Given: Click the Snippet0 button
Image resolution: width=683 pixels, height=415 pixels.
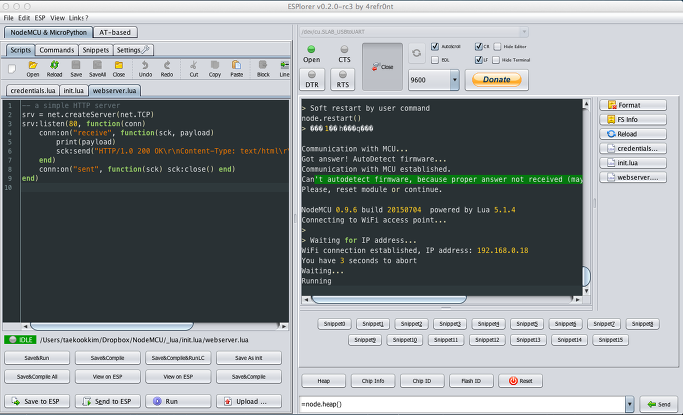Looking at the screenshot, I should click(x=334, y=324).
